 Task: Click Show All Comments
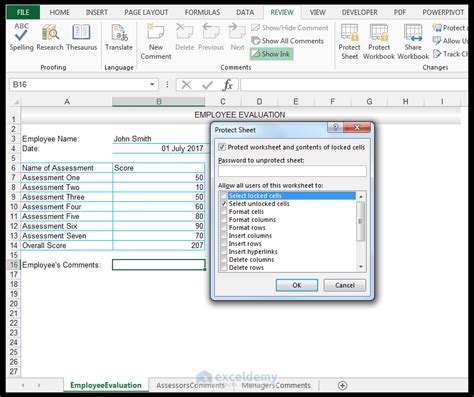click(x=287, y=41)
